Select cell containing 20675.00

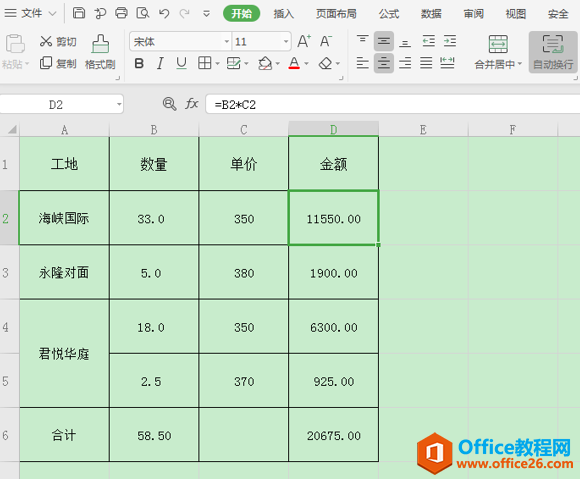click(x=333, y=435)
